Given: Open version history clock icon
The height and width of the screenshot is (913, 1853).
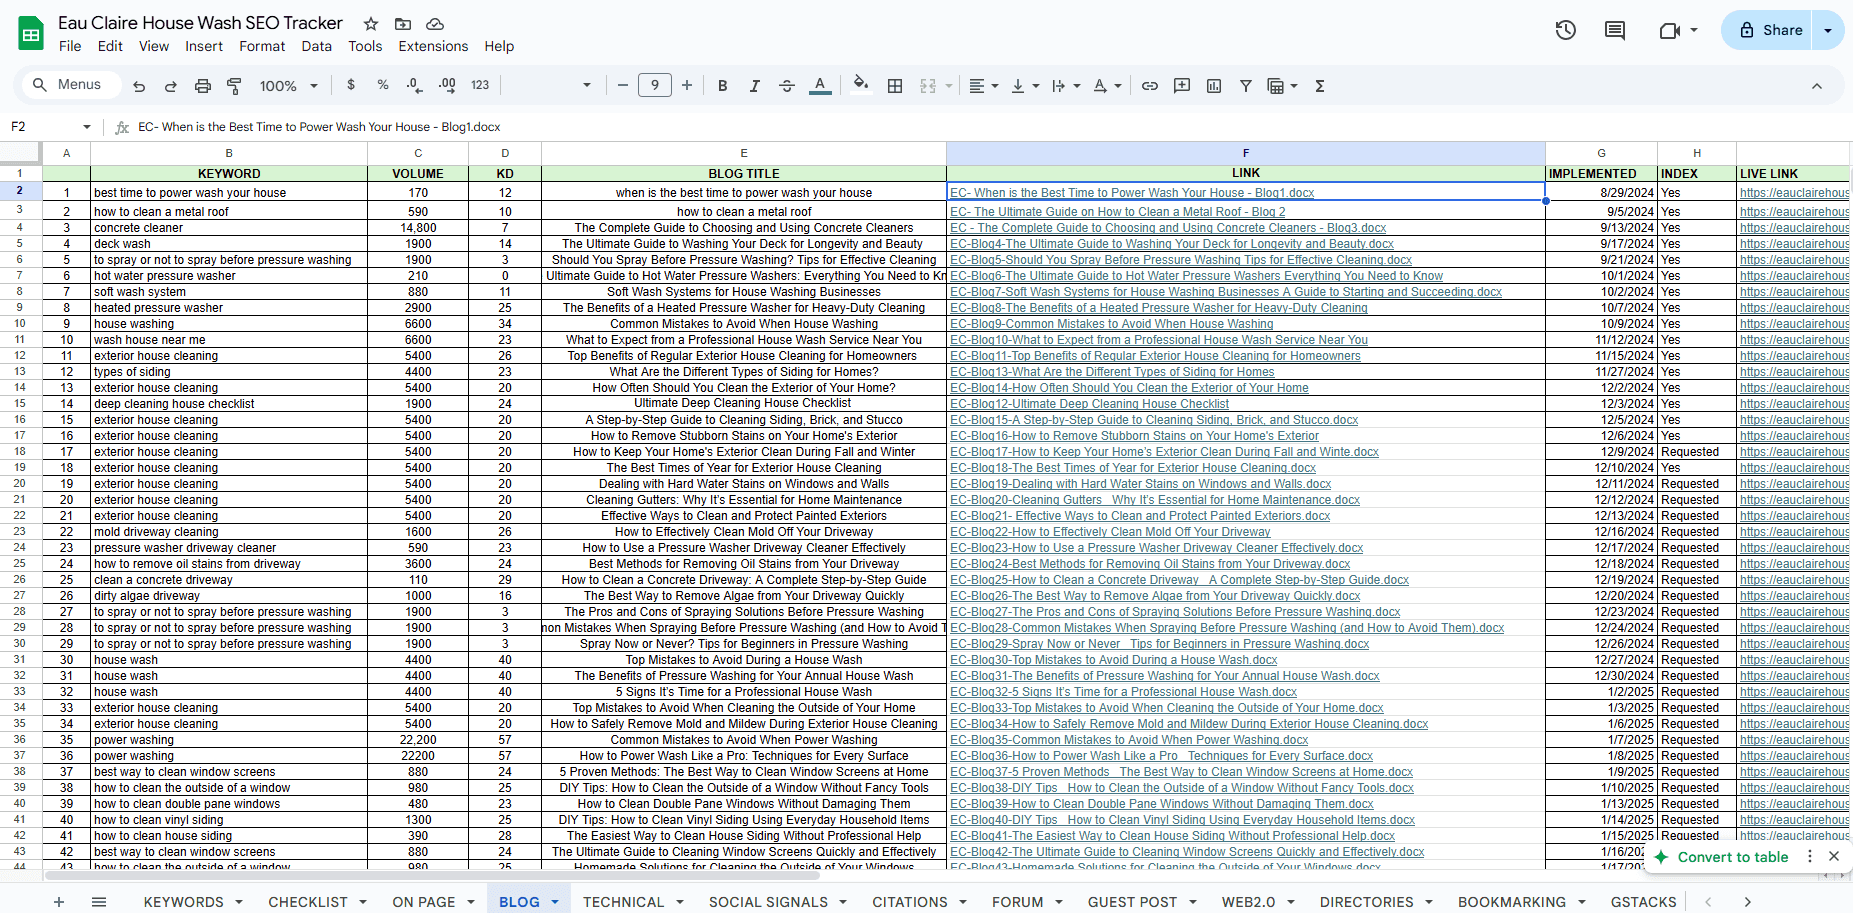Looking at the screenshot, I should pyautogui.click(x=1566, y=30).
